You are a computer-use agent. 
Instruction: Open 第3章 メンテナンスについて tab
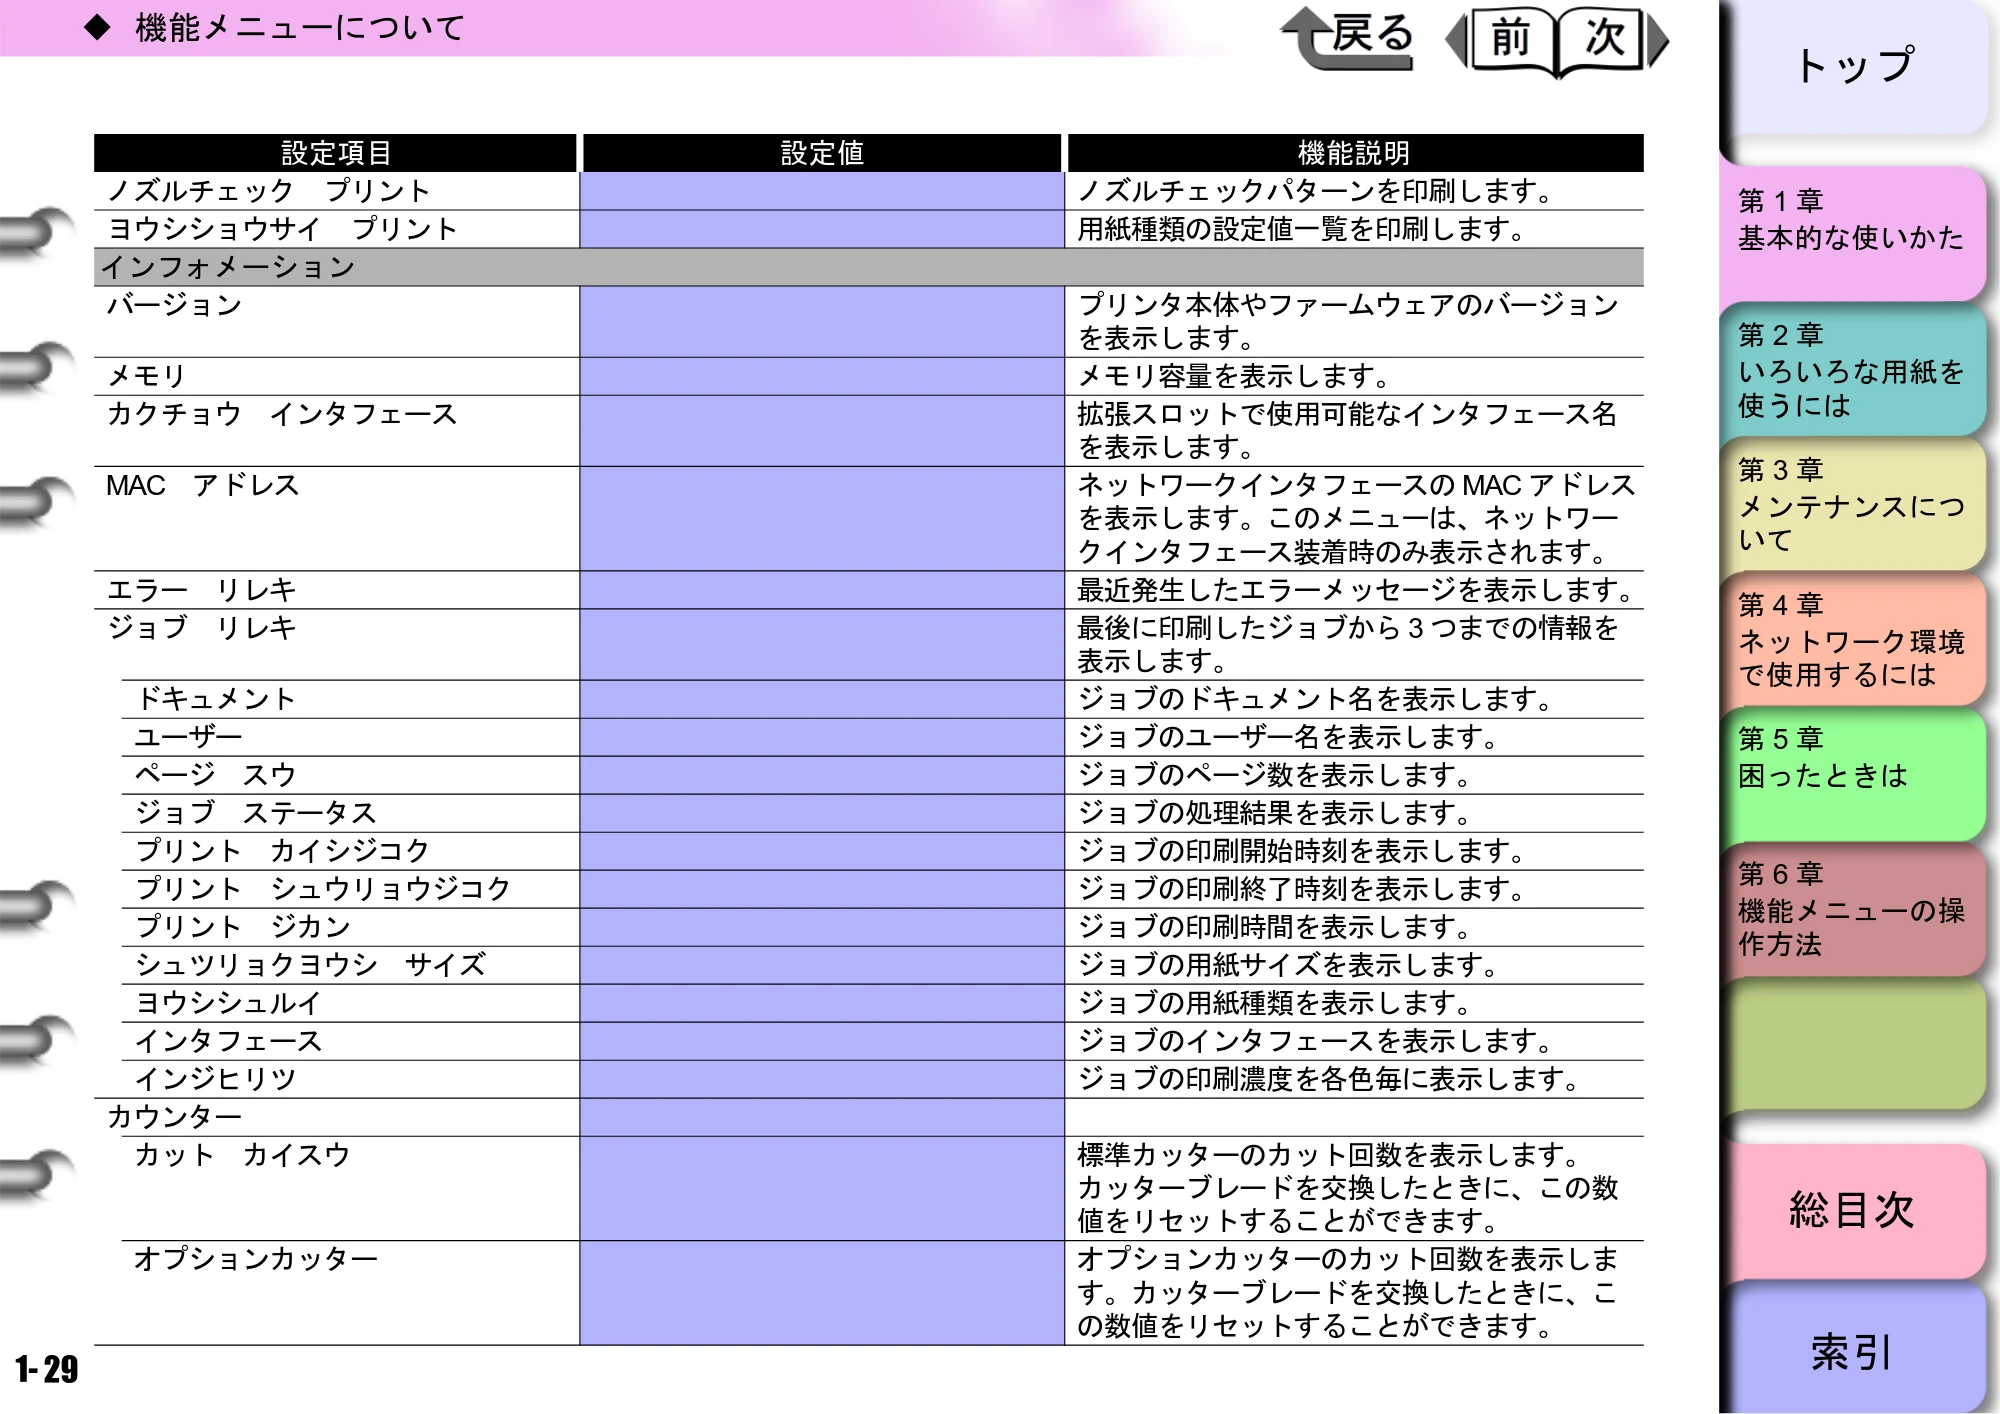[1853, 504]
